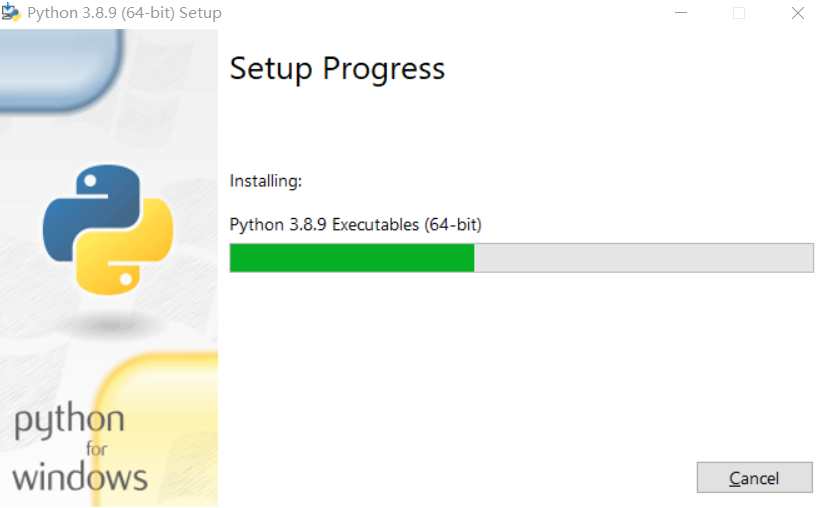The height and width of the screenshot is (508, 826).
Task: Click the empty area below the progress bar
Action: 520,370
